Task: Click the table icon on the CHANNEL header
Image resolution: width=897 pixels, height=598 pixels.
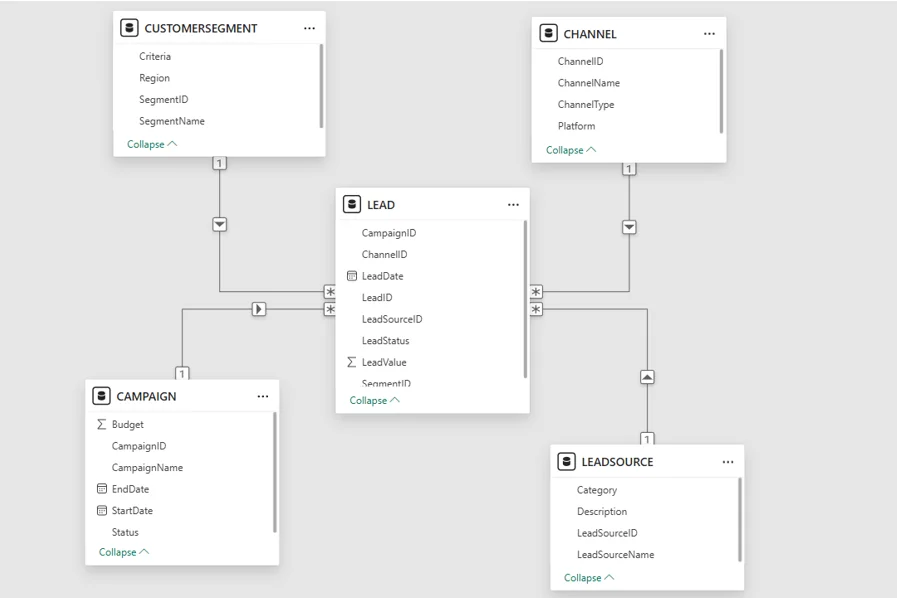Action: [x=548, y=33]
